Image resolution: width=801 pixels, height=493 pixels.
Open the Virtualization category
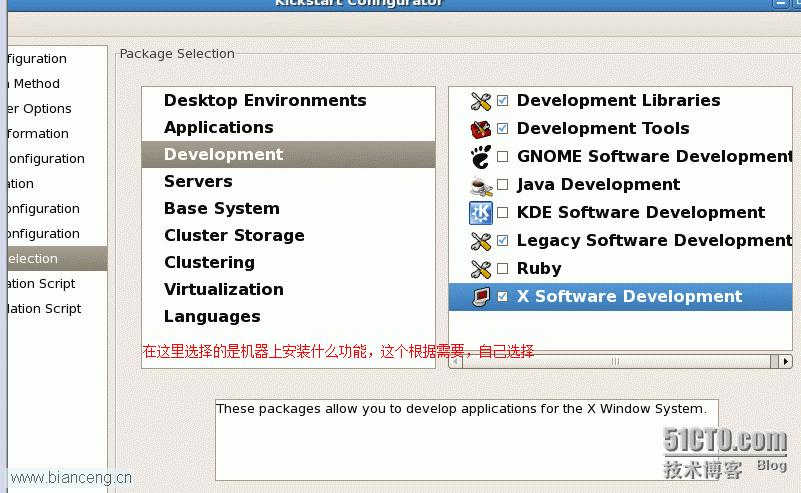(289, 290)
